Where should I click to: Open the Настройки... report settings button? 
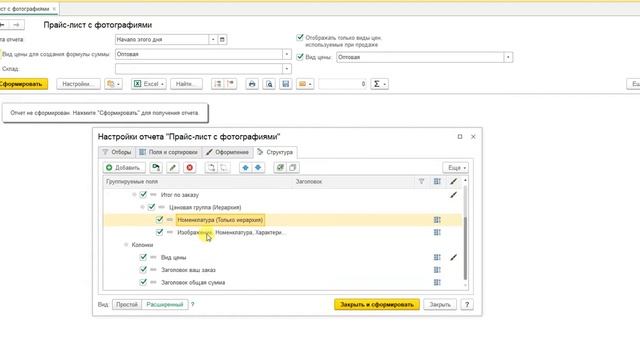click(x=78, y=84)
